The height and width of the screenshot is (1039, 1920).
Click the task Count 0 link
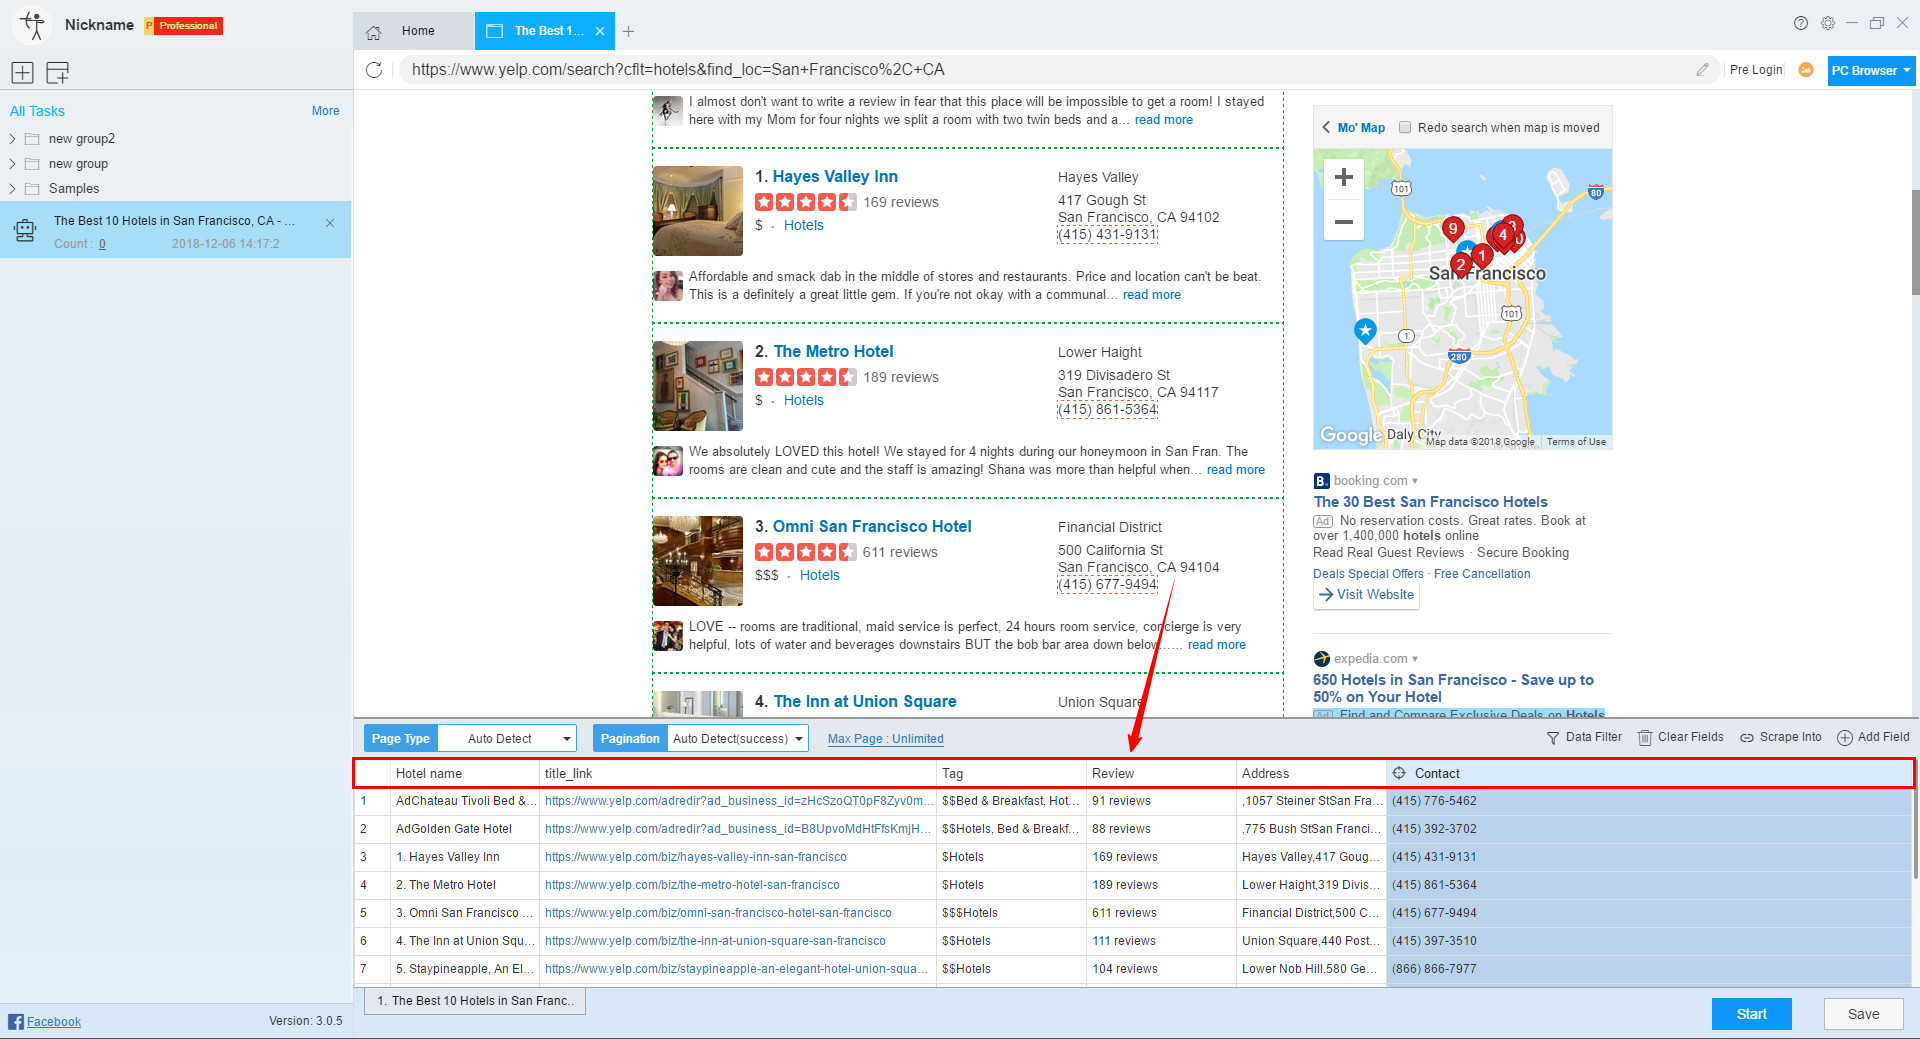[x=102, y=244]
